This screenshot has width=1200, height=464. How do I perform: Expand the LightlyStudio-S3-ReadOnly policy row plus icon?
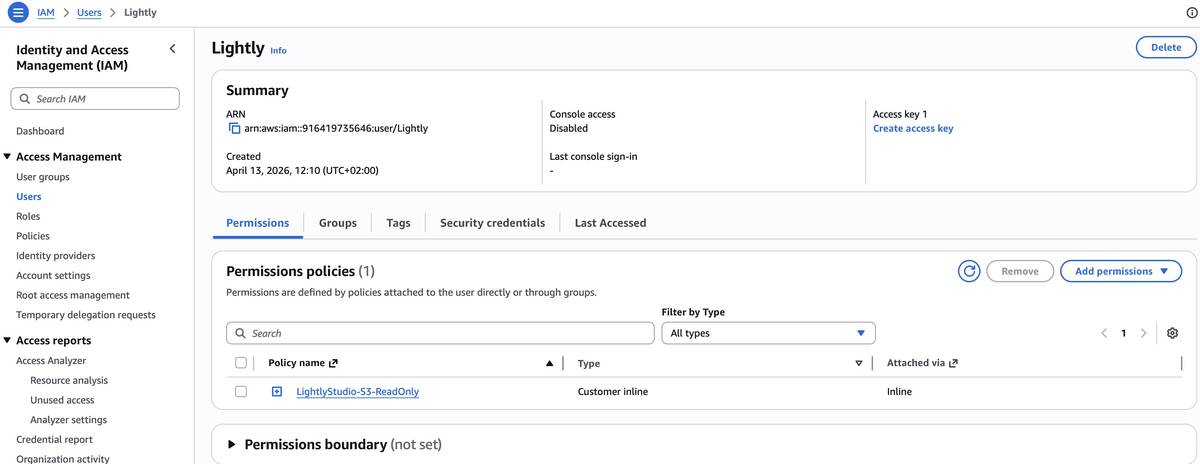click(277, 391)
